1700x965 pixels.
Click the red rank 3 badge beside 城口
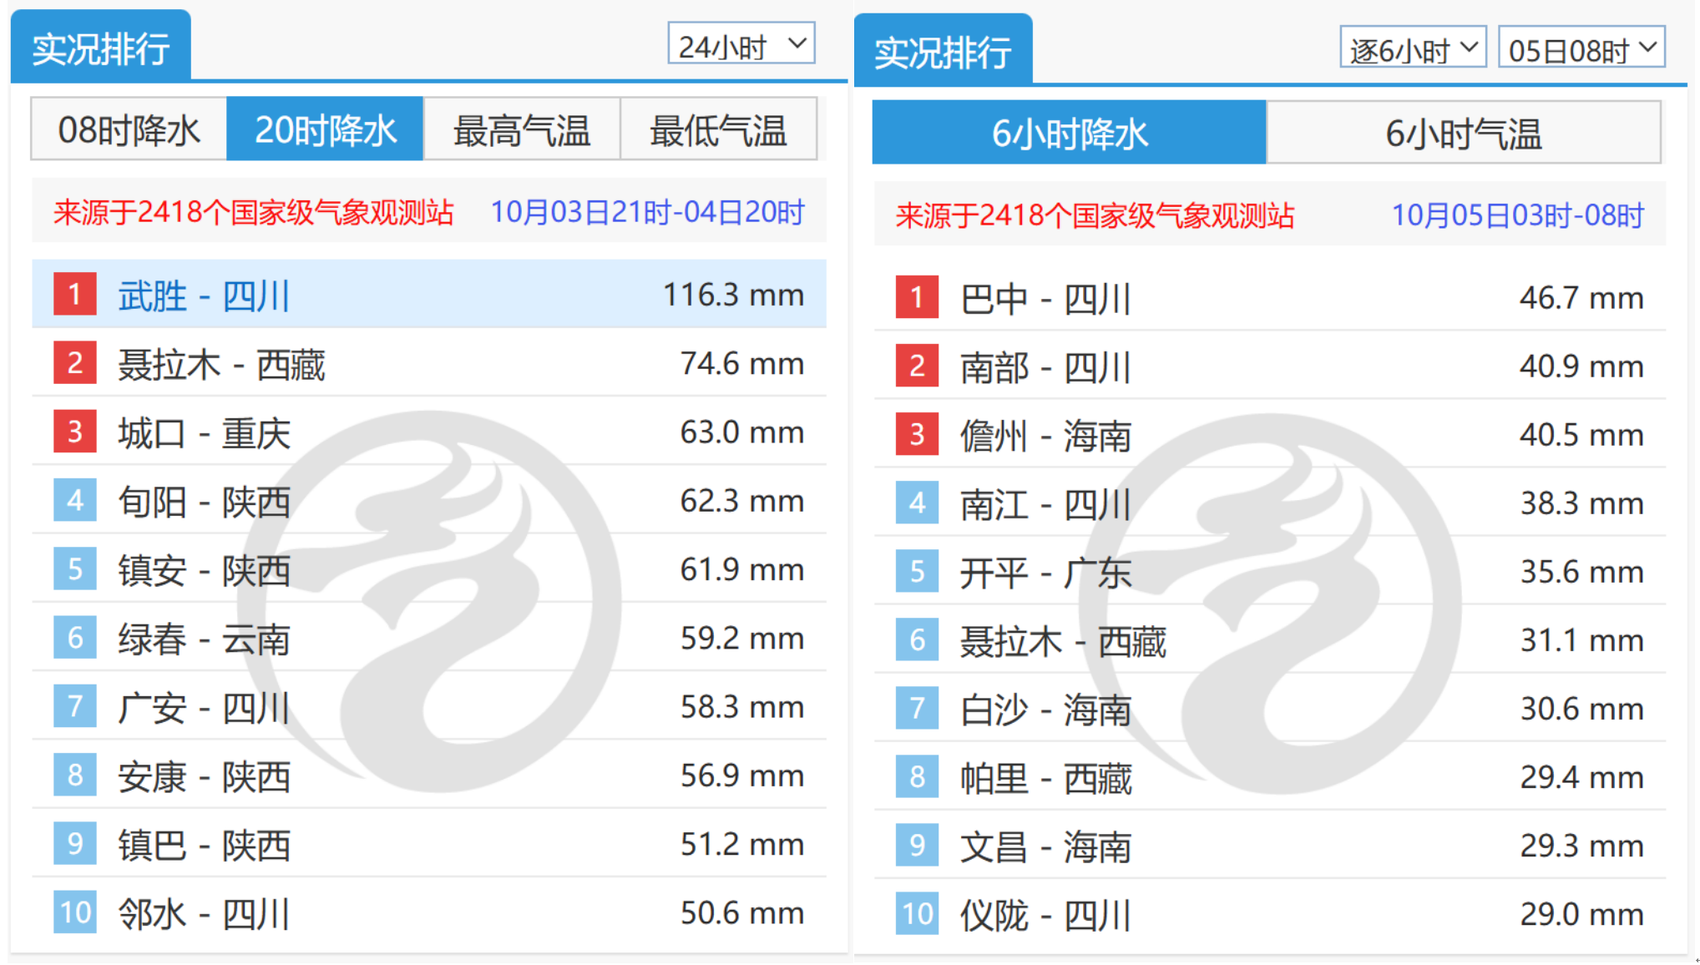[75, 432]
